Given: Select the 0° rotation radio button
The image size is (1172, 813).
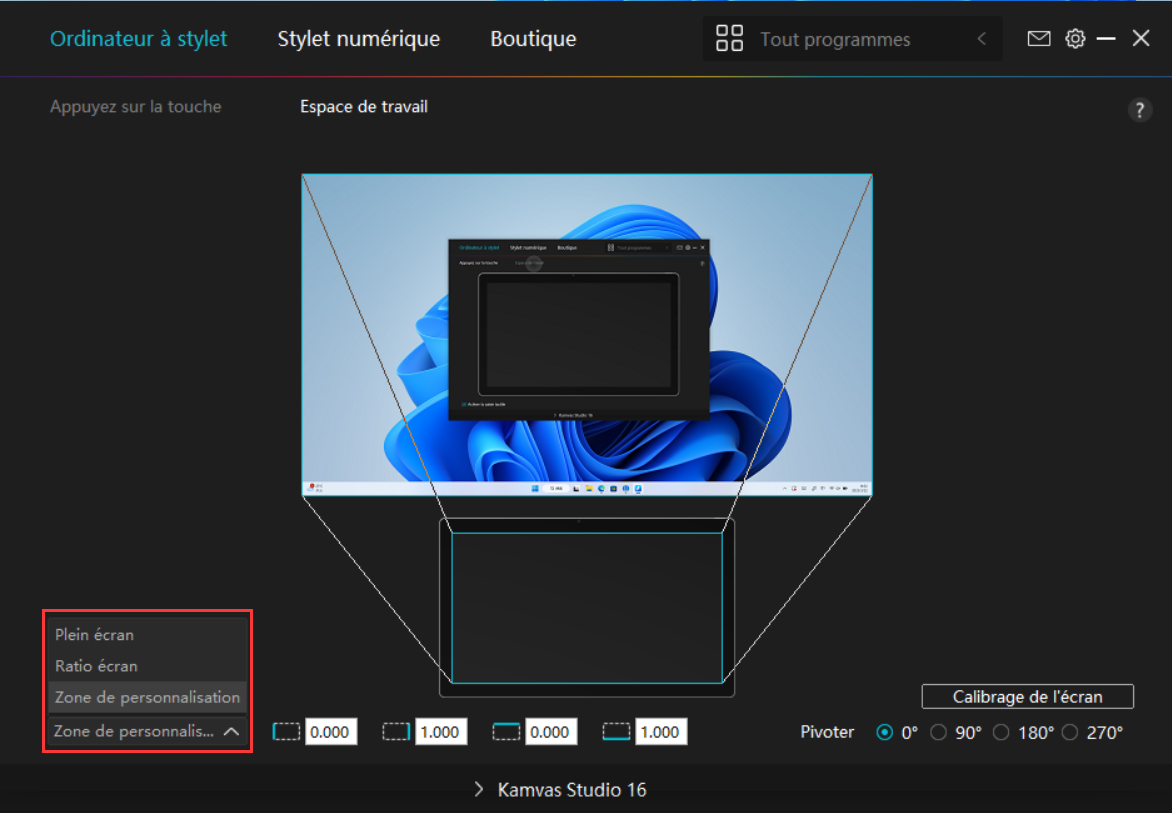Looking at the screenshot, I should click(884, 732).
